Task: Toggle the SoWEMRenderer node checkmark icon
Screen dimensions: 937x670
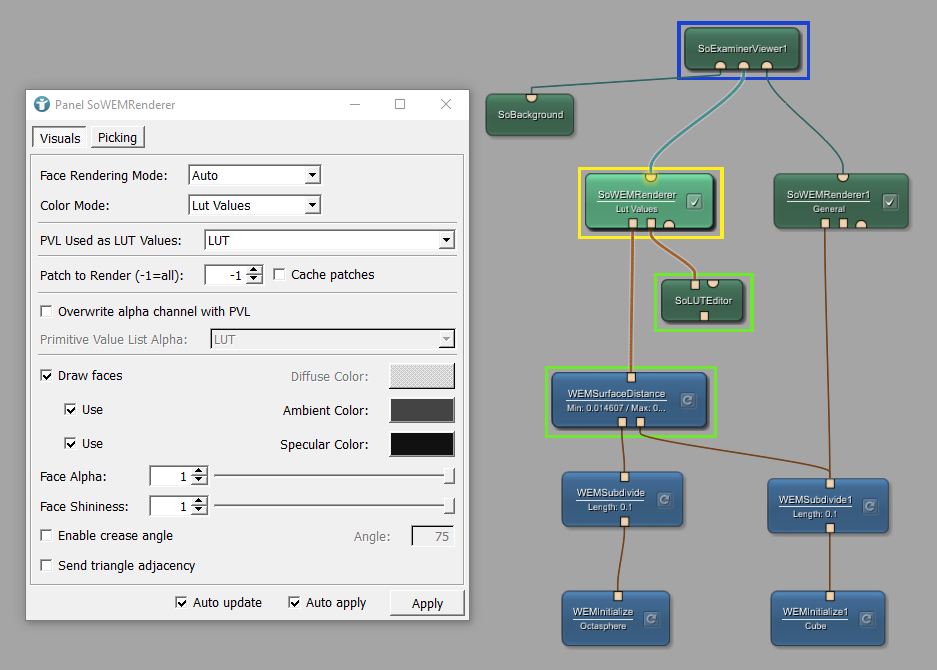Action: pyautogui.click(x=694, y=201)
